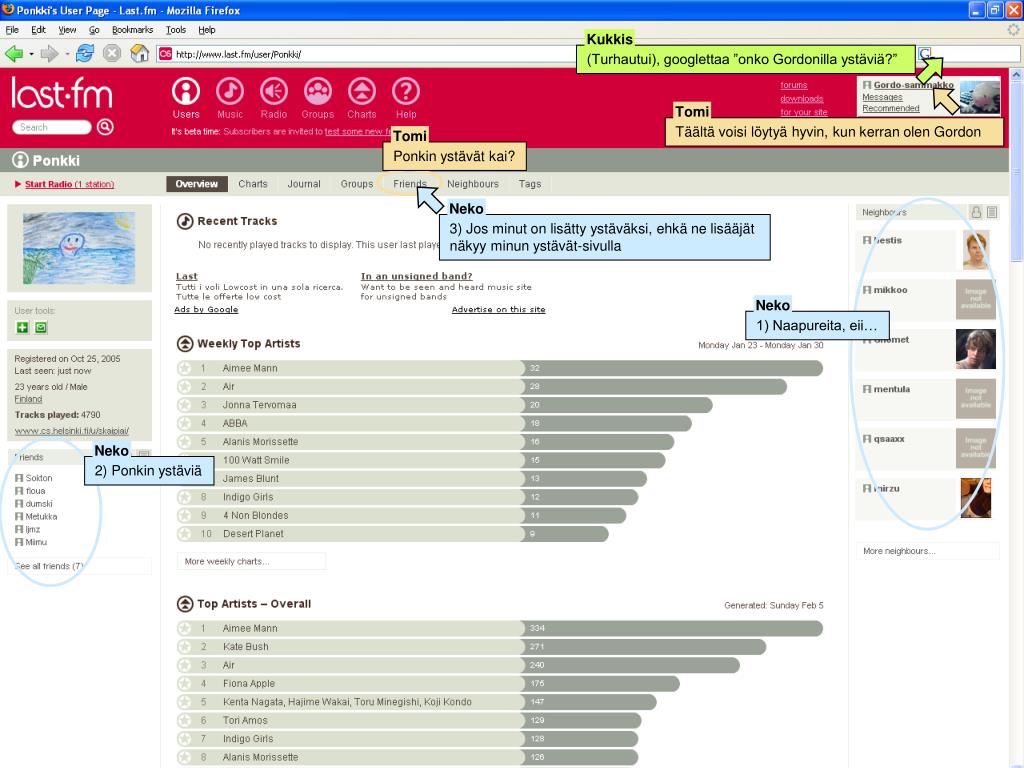Click the green add friend icon

tap(22, 328)
